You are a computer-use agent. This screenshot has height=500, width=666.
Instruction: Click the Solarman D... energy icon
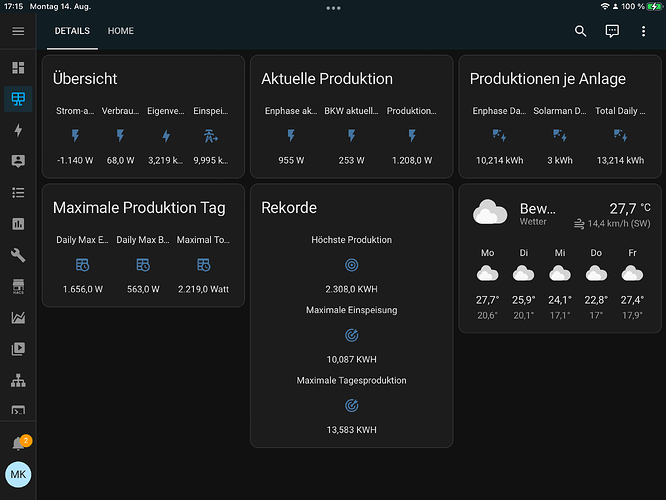560,136
